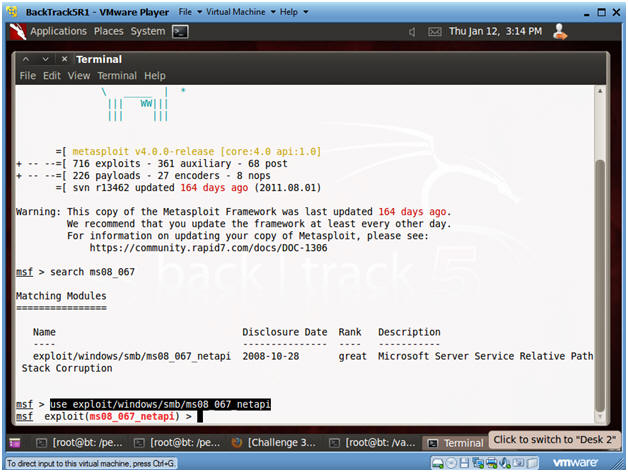Click the VMware network adapter status icon

(478, 463)
